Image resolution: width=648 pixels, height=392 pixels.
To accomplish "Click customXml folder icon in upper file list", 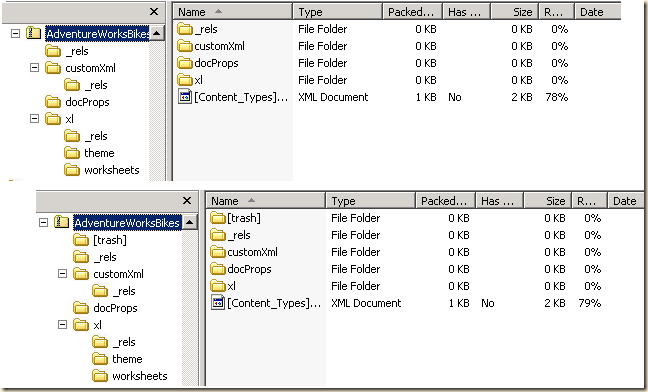I will point(185,46).
